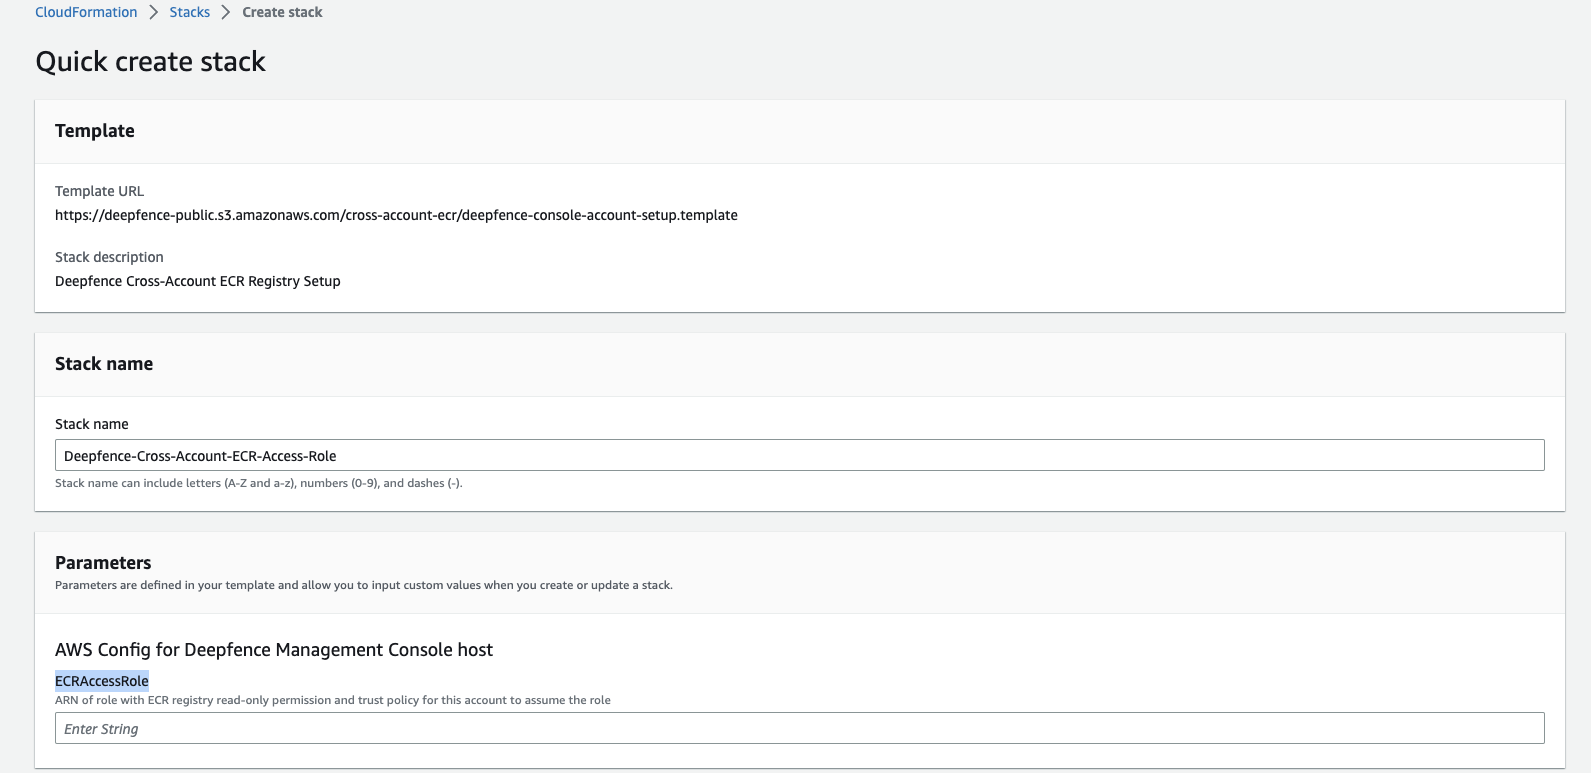1591x773 pixels.
Task: Click the Template section heading
Action: coord(95,131)
